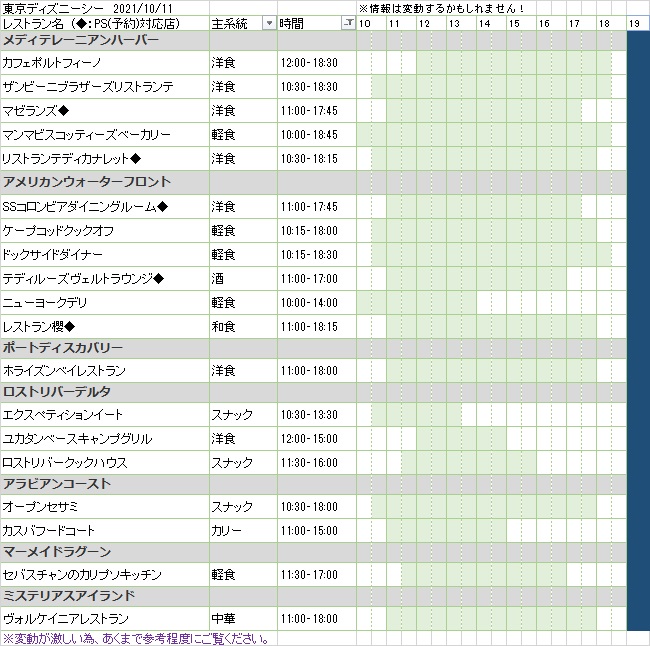Select the ホライズンベイレストラン cell
The height and width of the screenshot is (646, 650).
[x=105, y=371]
